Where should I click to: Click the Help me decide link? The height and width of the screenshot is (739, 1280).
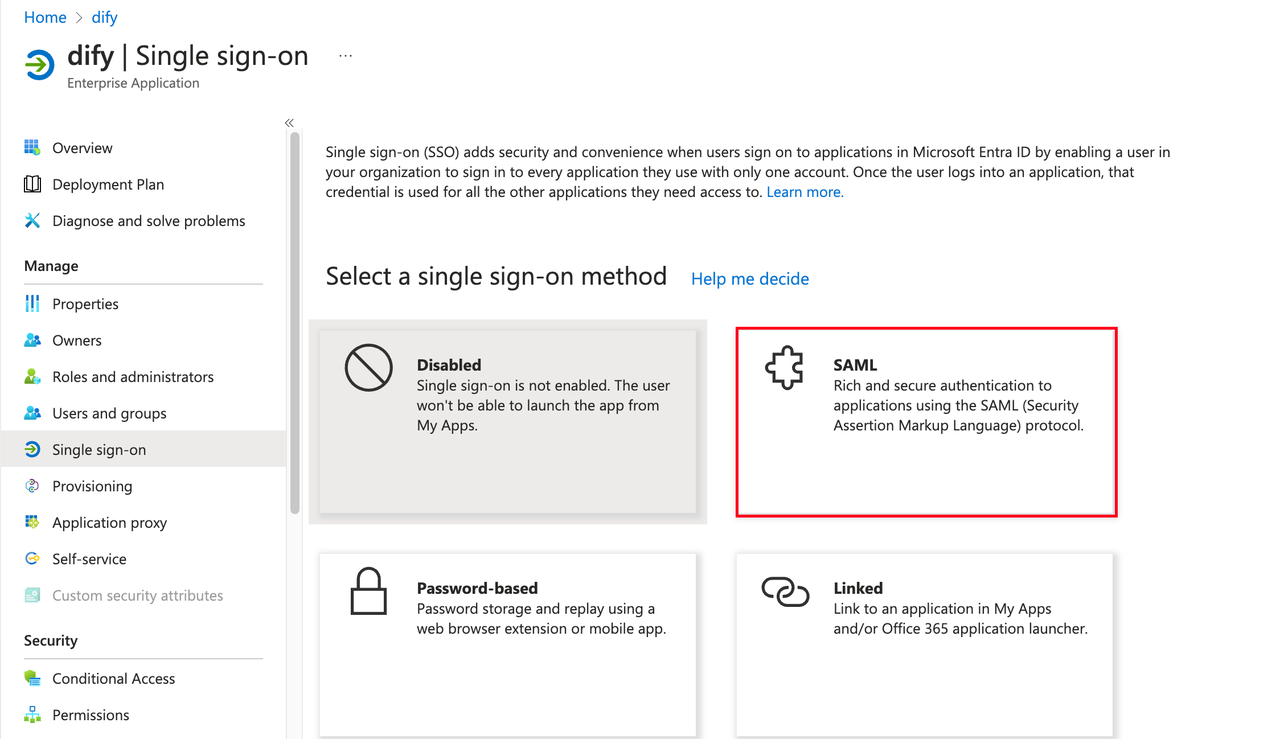750,278
